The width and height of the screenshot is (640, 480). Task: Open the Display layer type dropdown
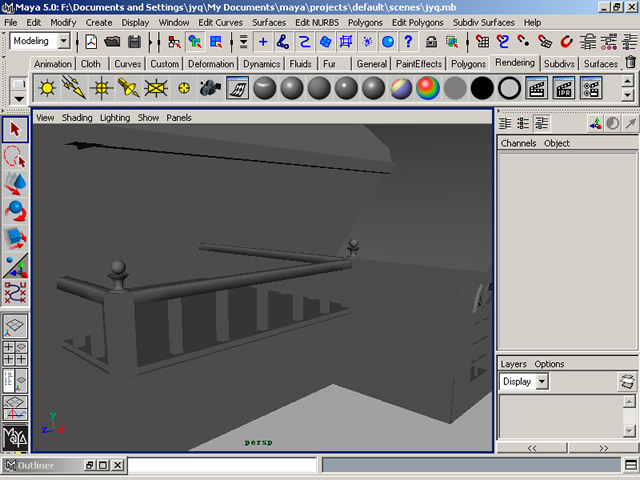pos(541,382)
